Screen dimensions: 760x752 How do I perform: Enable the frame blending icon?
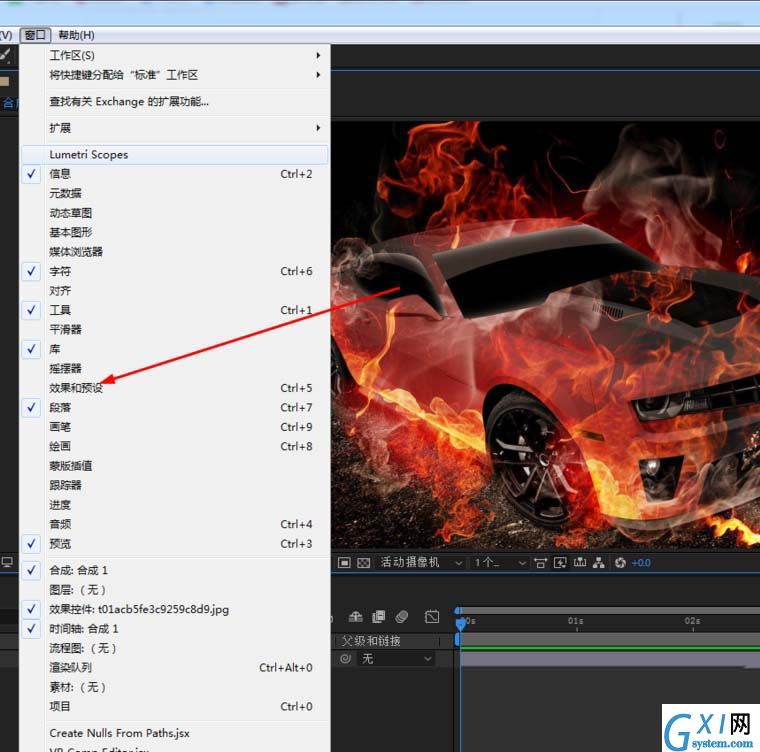[x=378, y=617]
